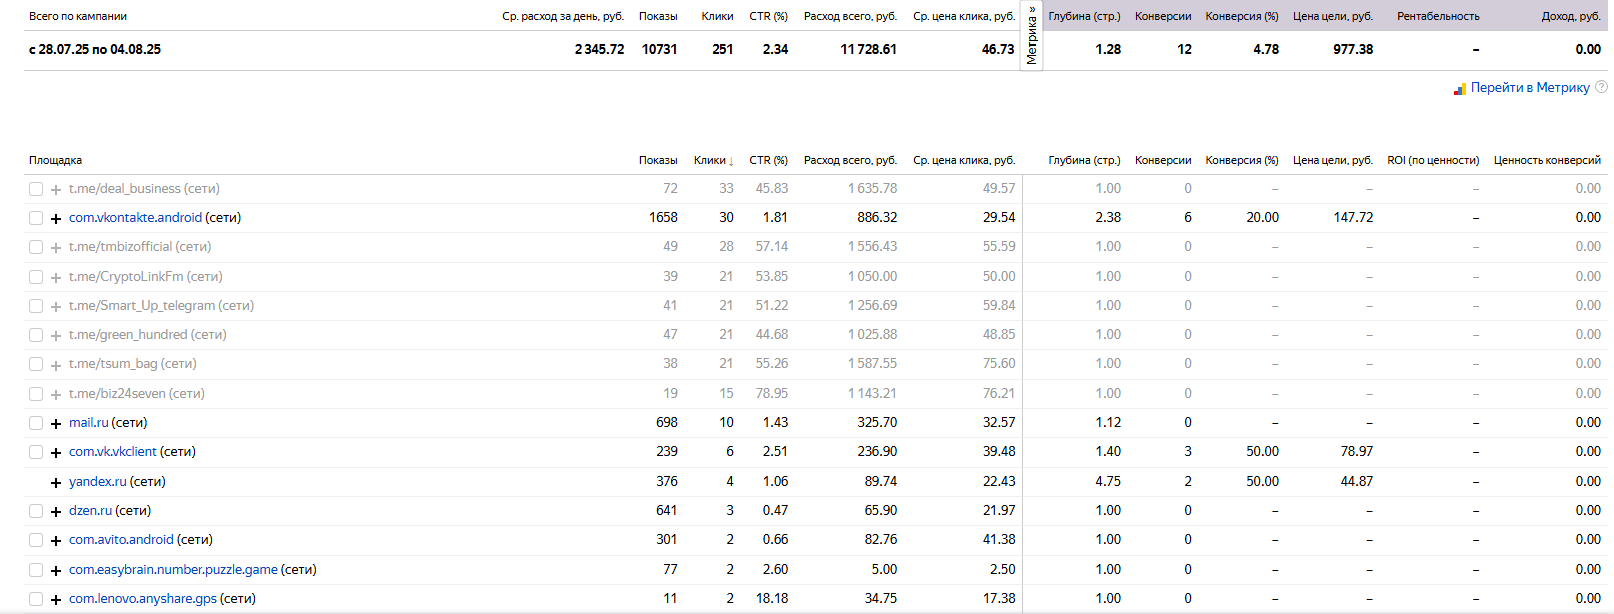Tick checkbox for t.me/deal_business row
Viewport: 1614px width, 614px height.
[36, 189]
